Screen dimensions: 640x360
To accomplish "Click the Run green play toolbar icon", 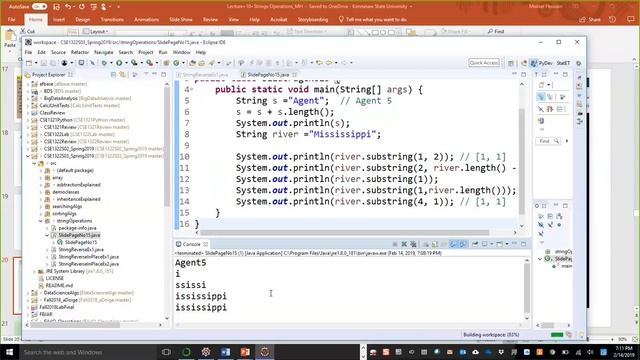I will tap(119, 63).
